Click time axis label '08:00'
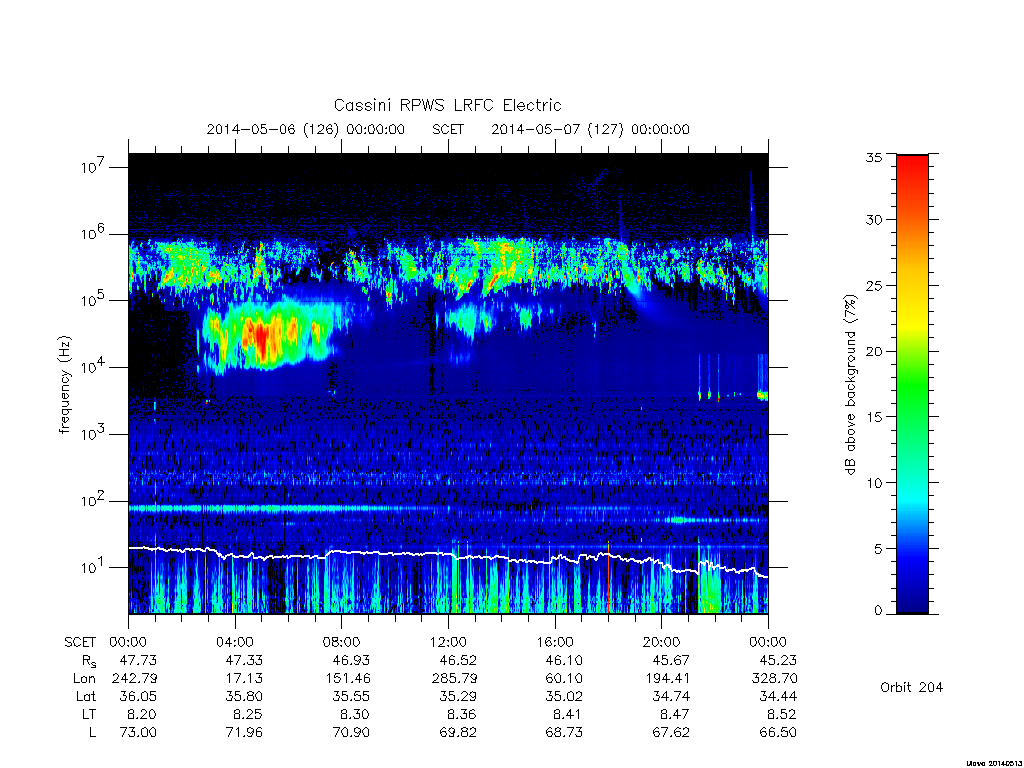1024x768 pixels. (341, 642)
